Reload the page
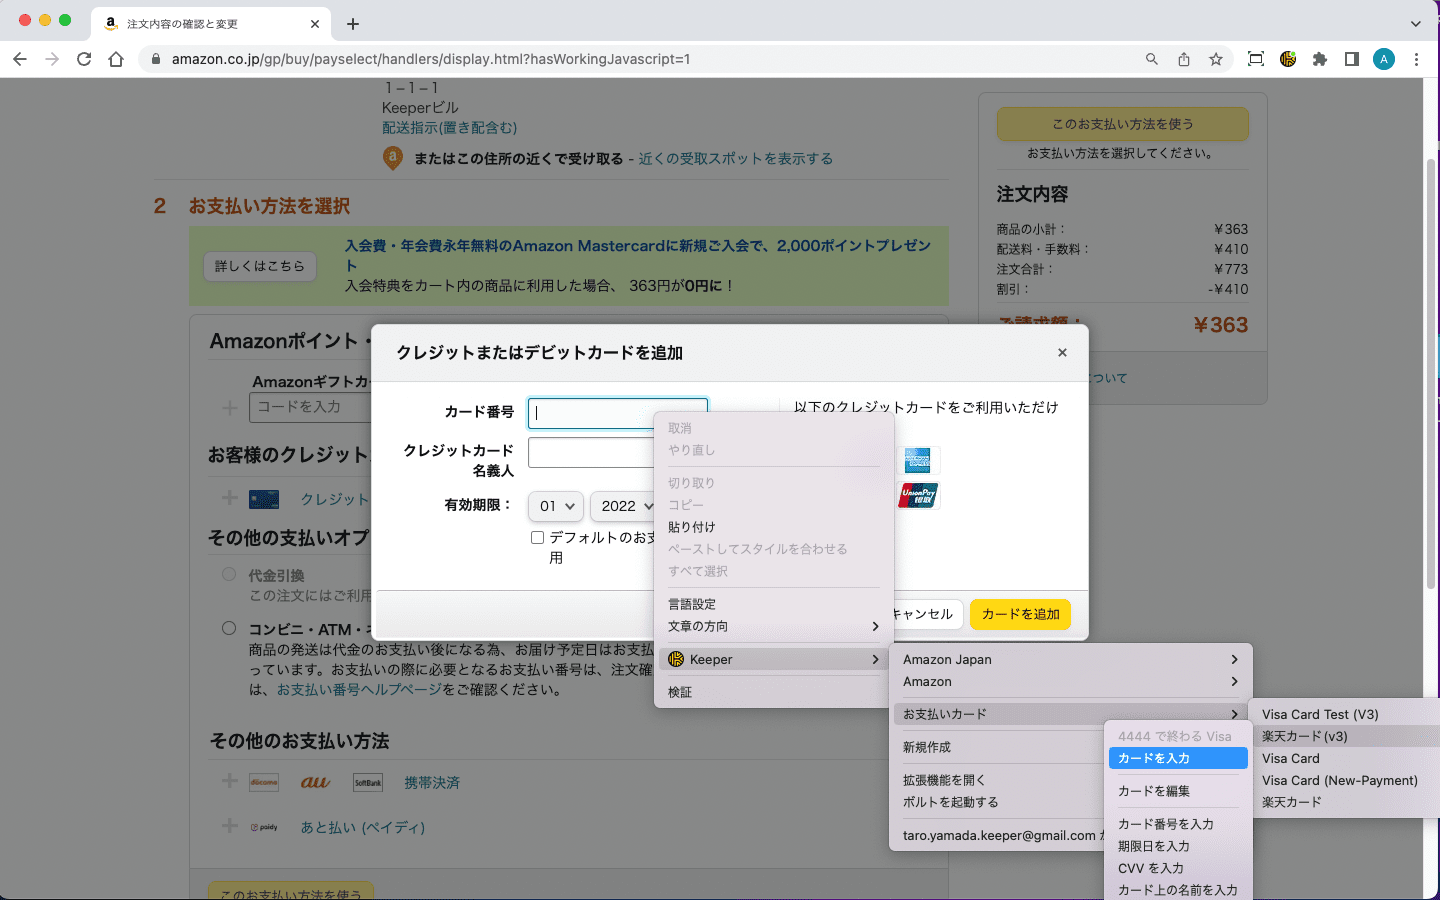 click(x=84, y=59)
